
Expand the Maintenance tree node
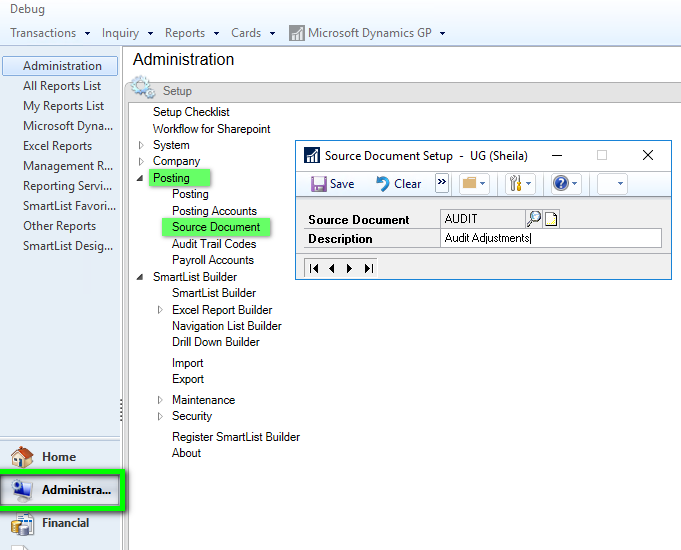(160, 400)
